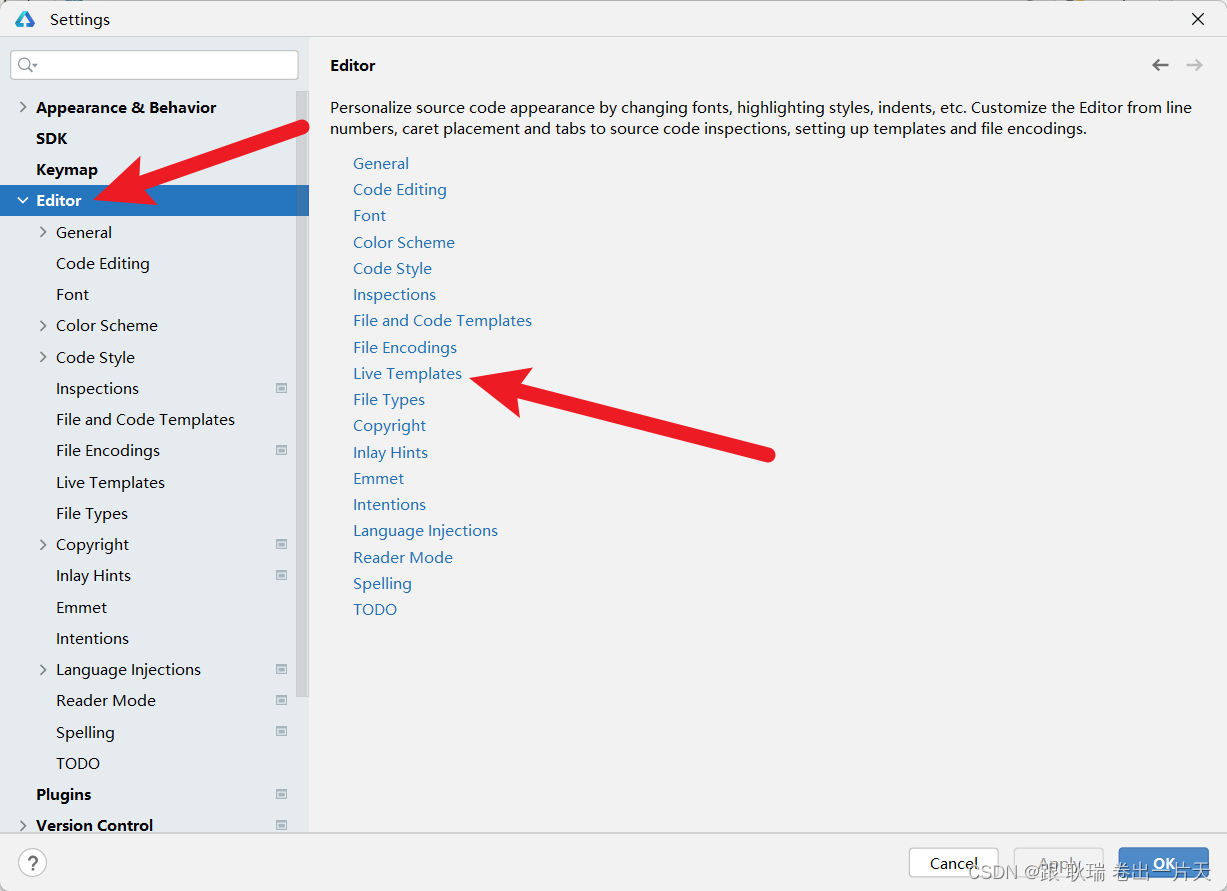Select Font in the sidebar tree
1227x891 pixels.
[x=72, y=294]
